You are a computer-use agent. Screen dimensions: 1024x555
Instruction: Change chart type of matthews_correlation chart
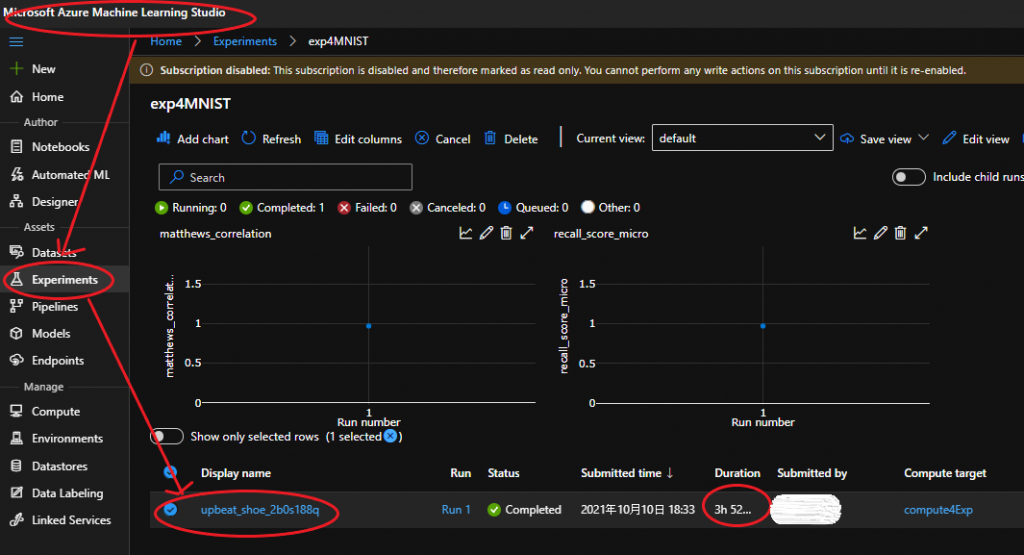[x=466, y=233]
